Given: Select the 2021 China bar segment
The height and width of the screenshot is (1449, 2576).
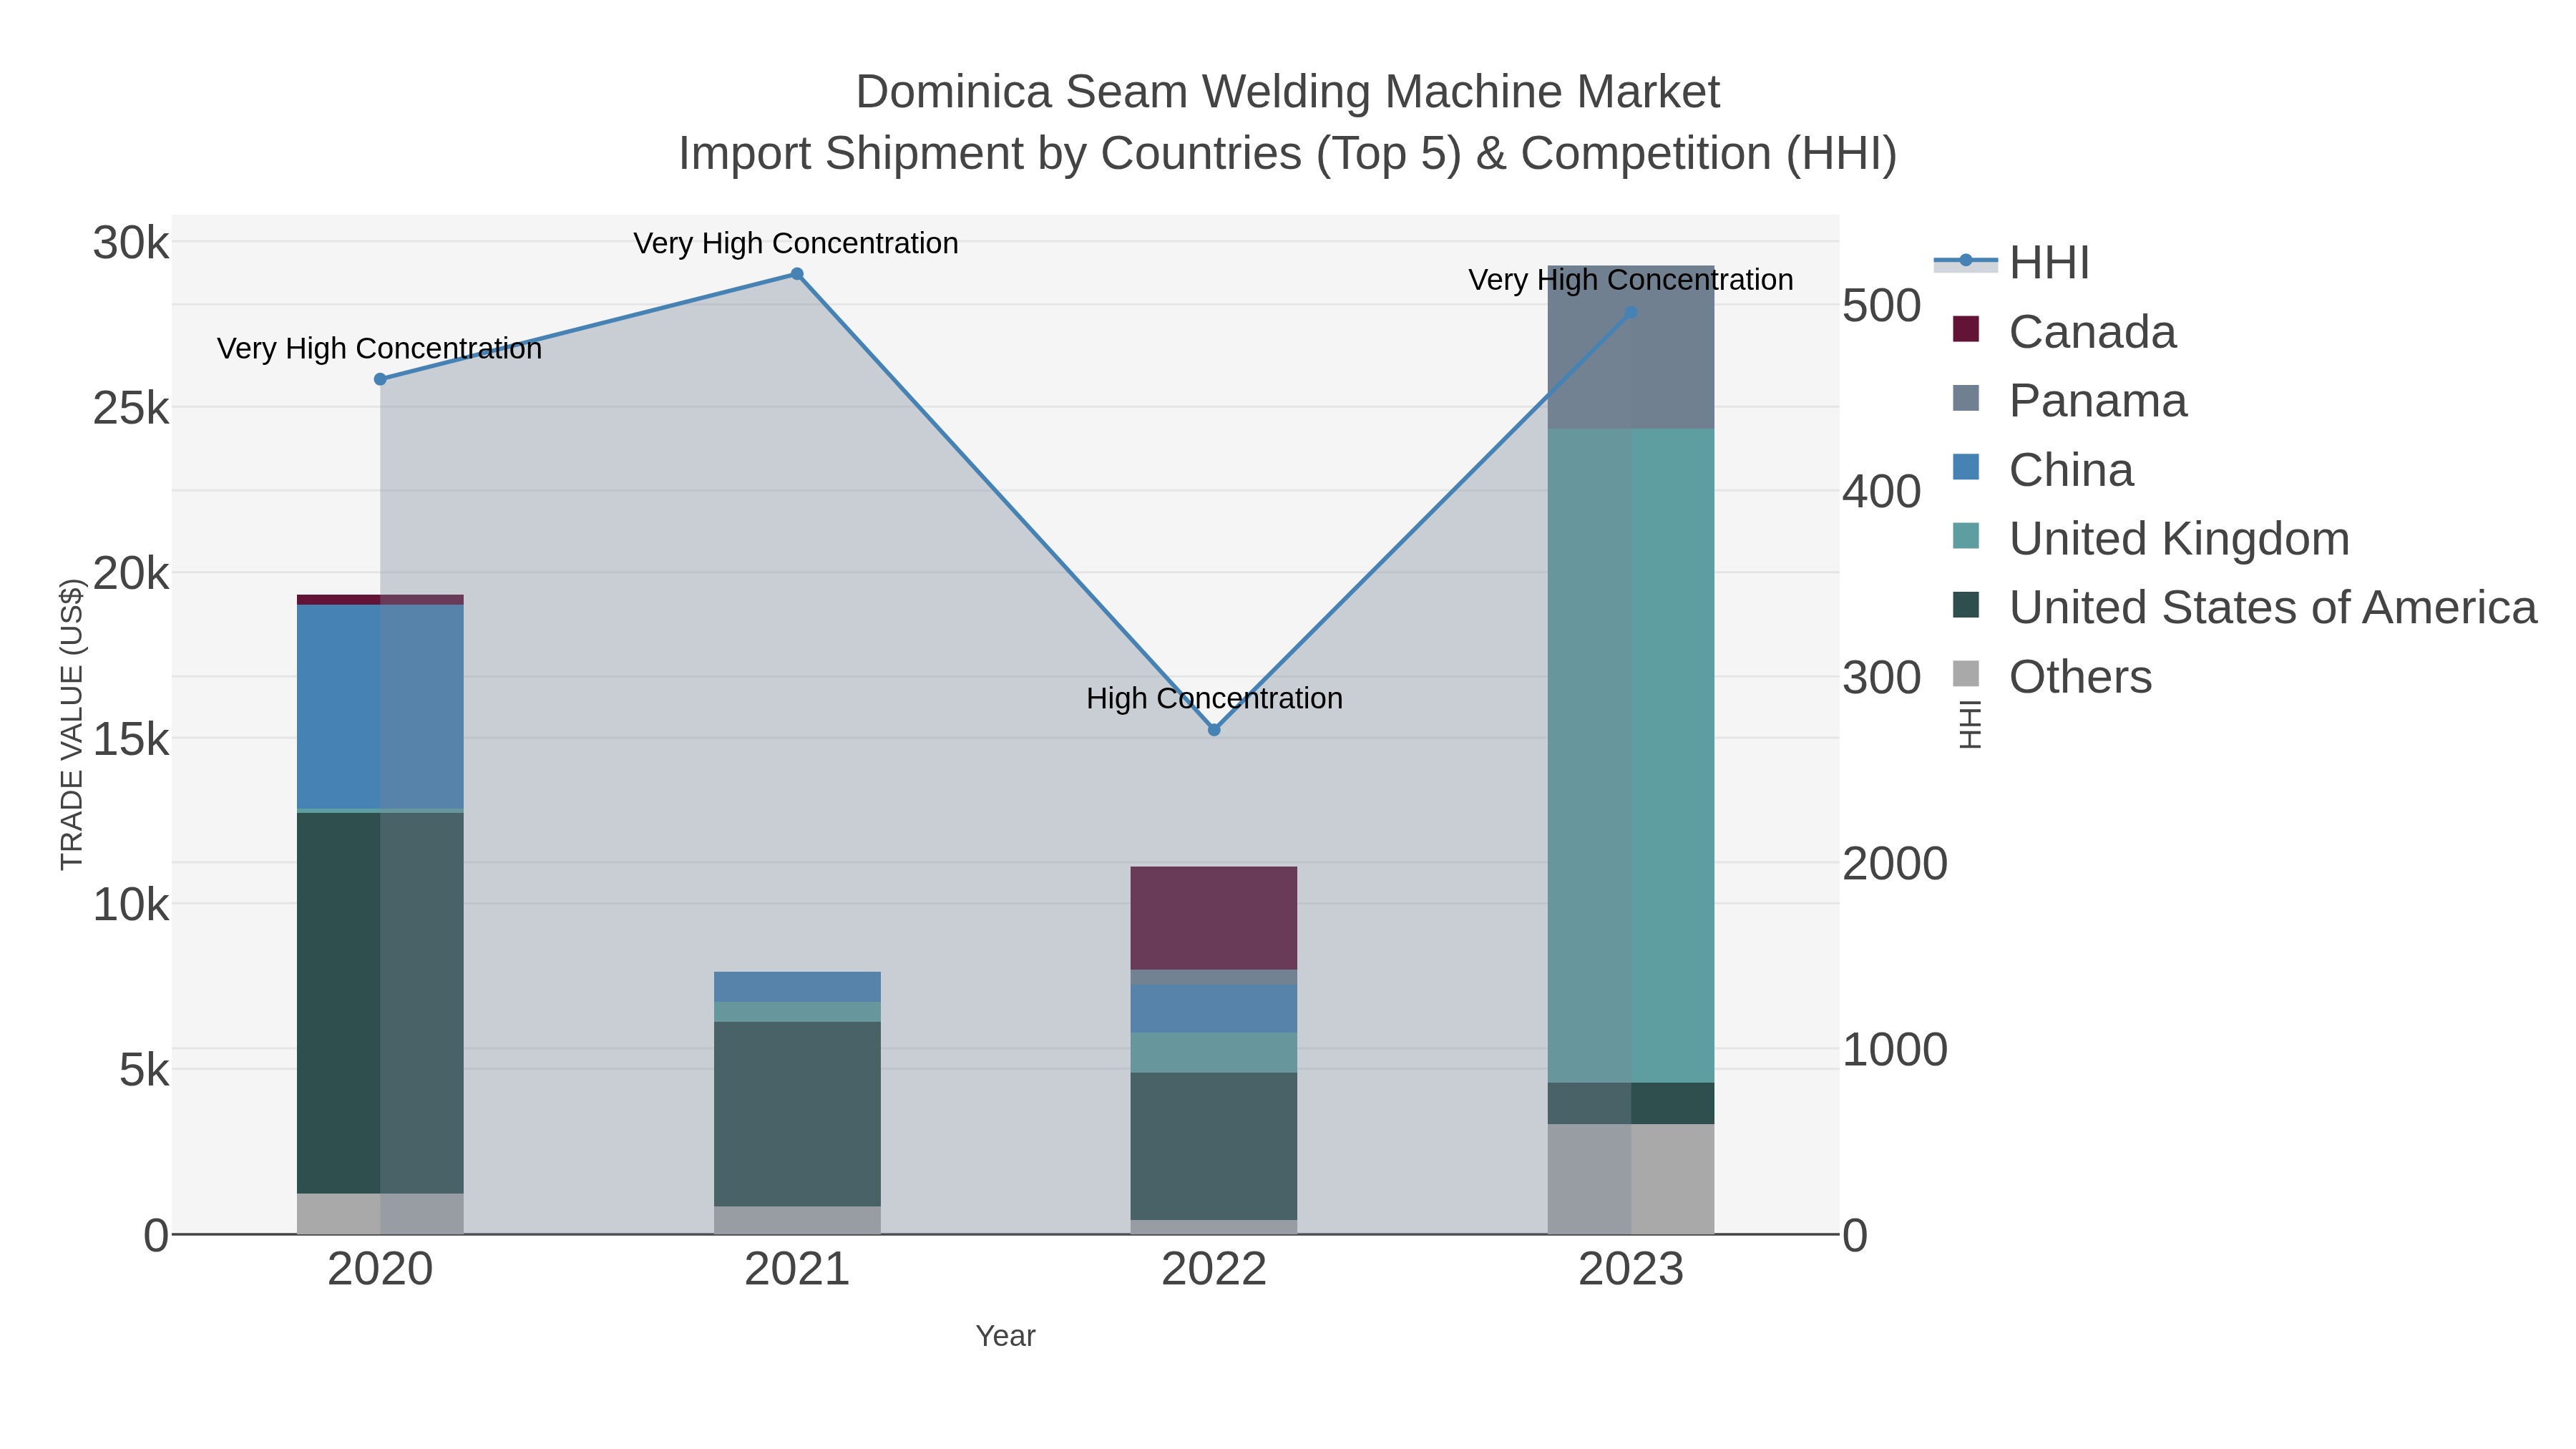Looking at the screenshot, I should coord(797,987).
